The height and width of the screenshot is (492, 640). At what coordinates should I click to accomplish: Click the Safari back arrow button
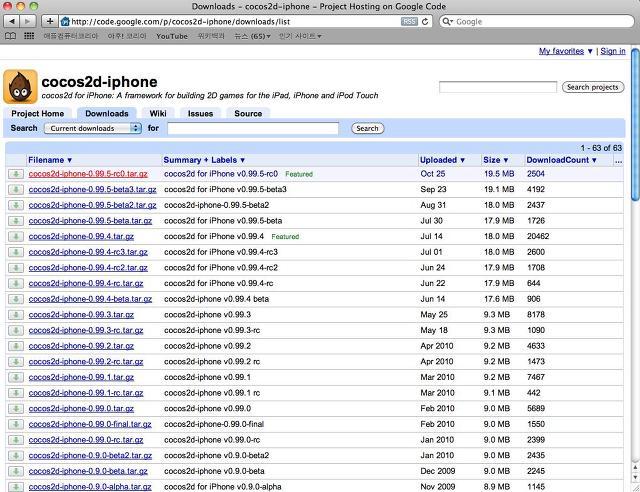click(12, 21)
